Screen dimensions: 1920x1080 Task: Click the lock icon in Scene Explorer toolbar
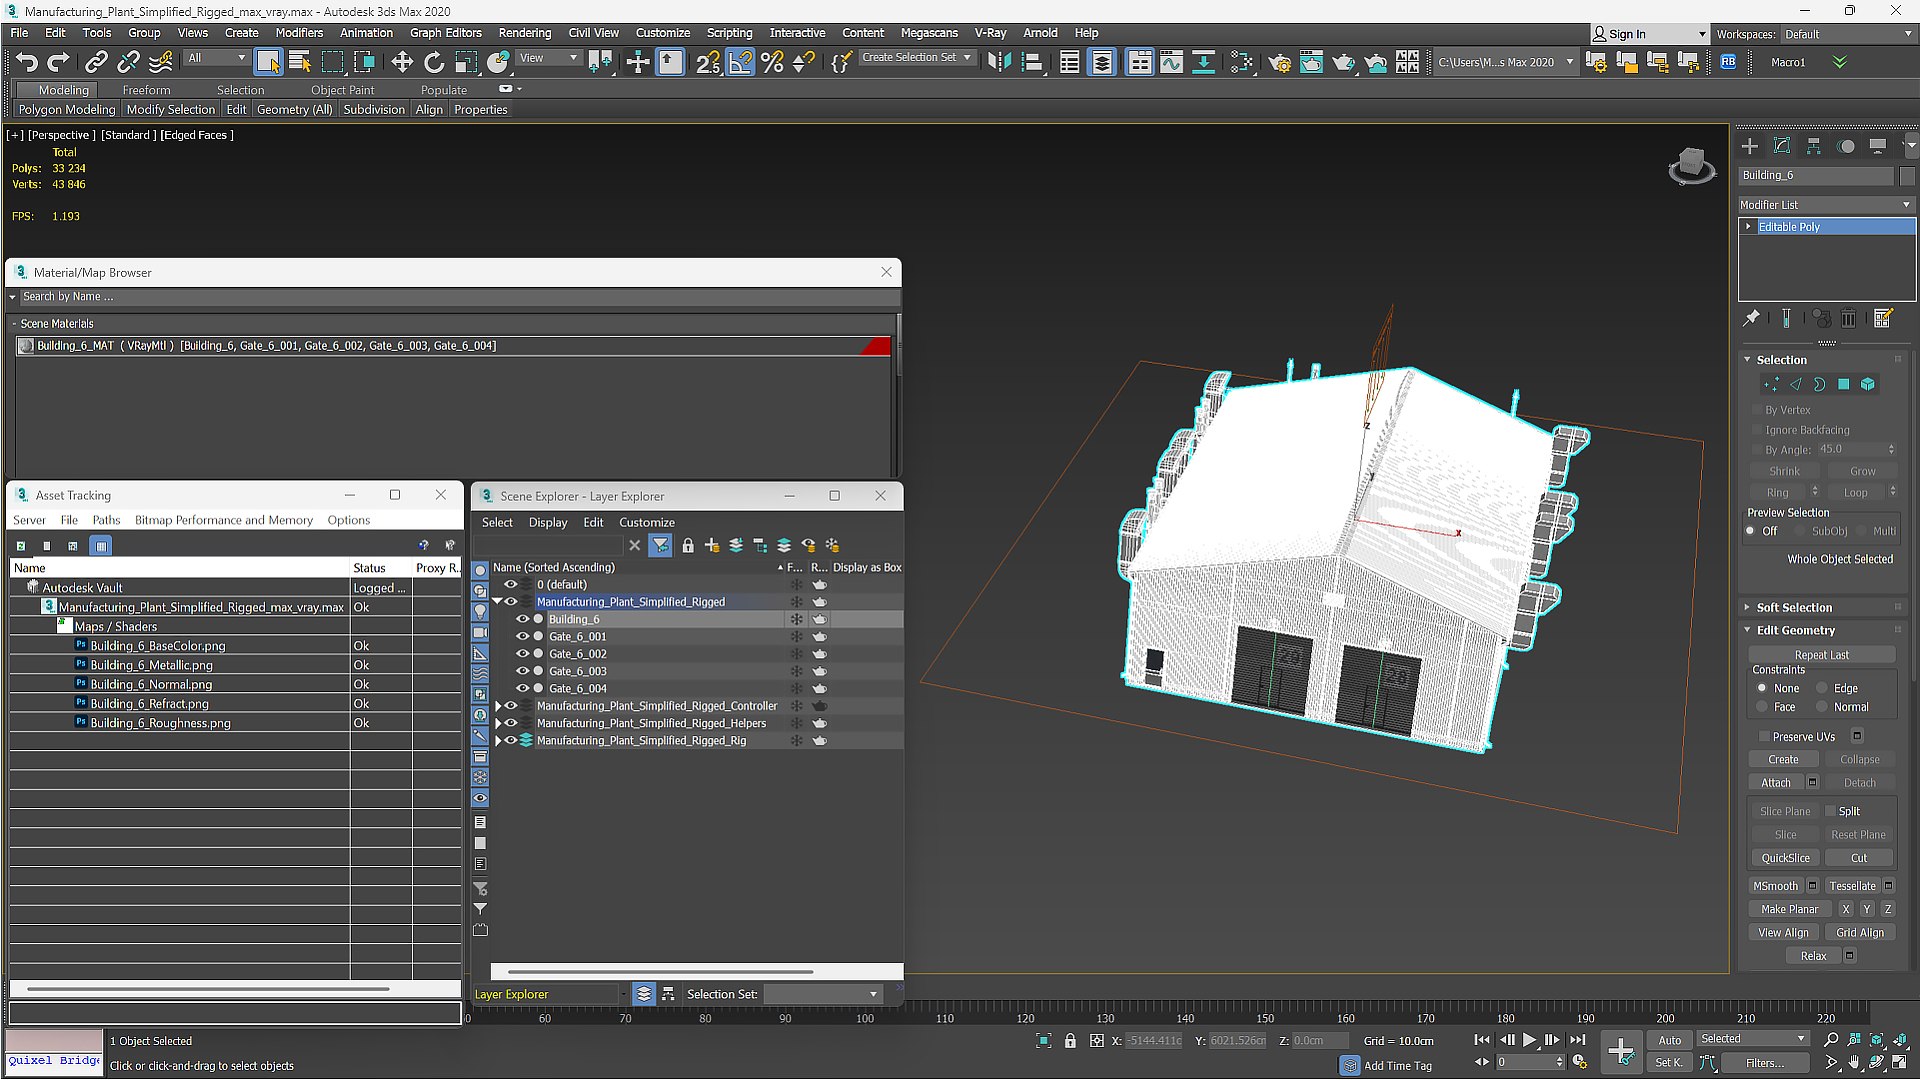[x=688, y=545]
